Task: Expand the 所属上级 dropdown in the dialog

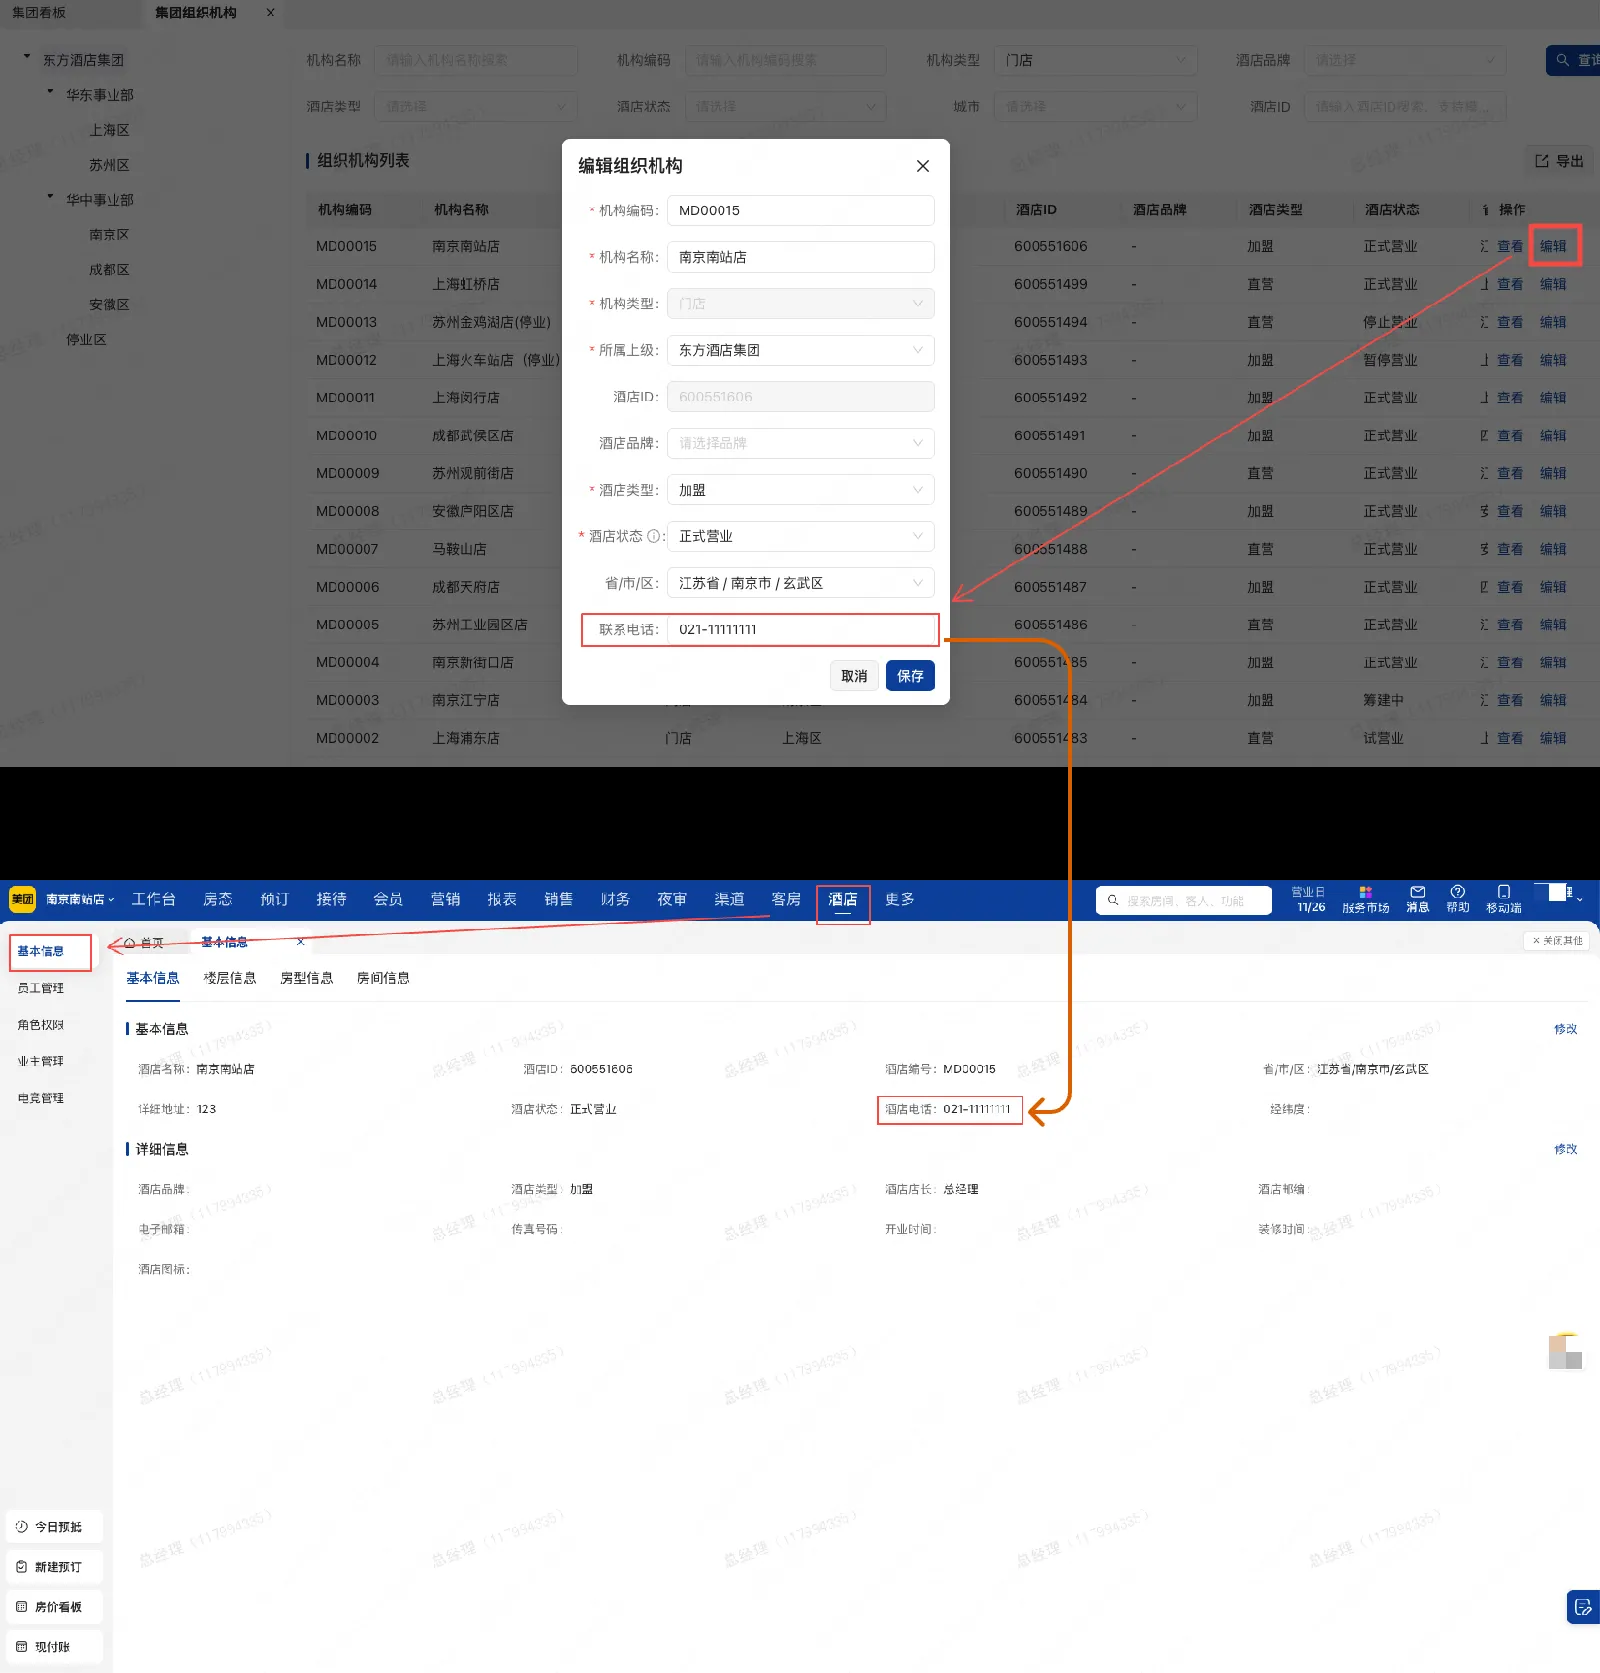Action: (800, 350)
